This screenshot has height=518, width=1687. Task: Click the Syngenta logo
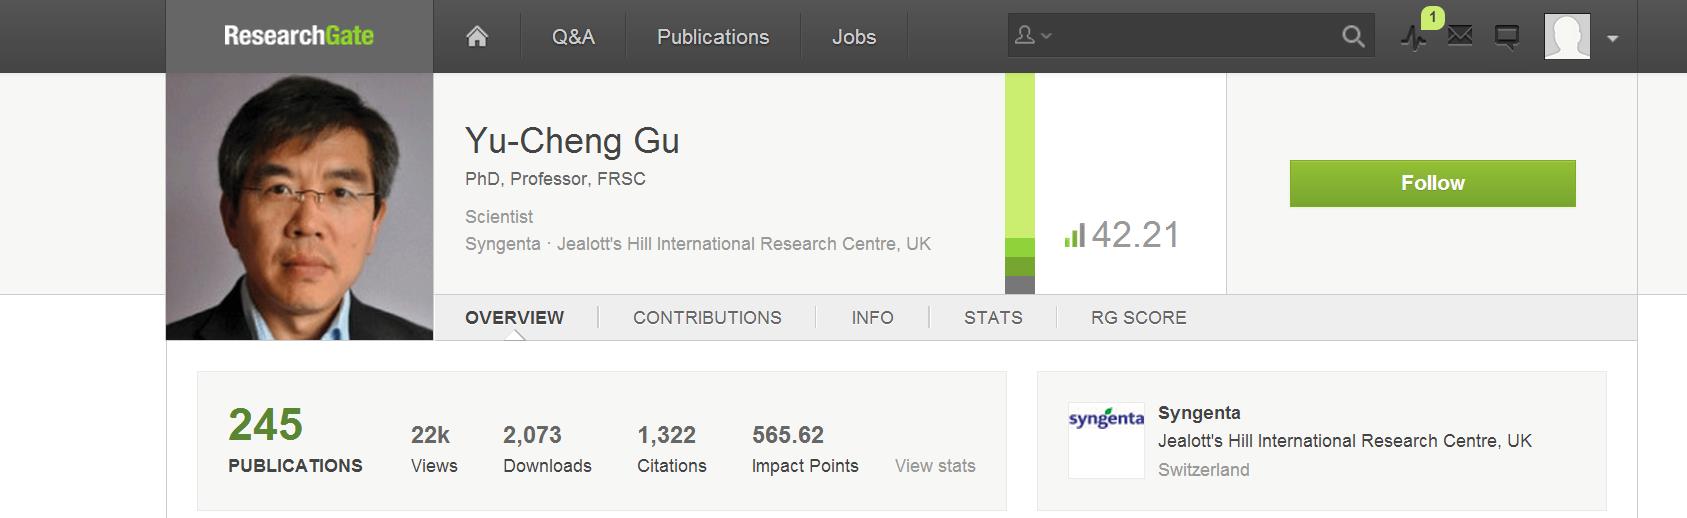[x=1106, y=440]
